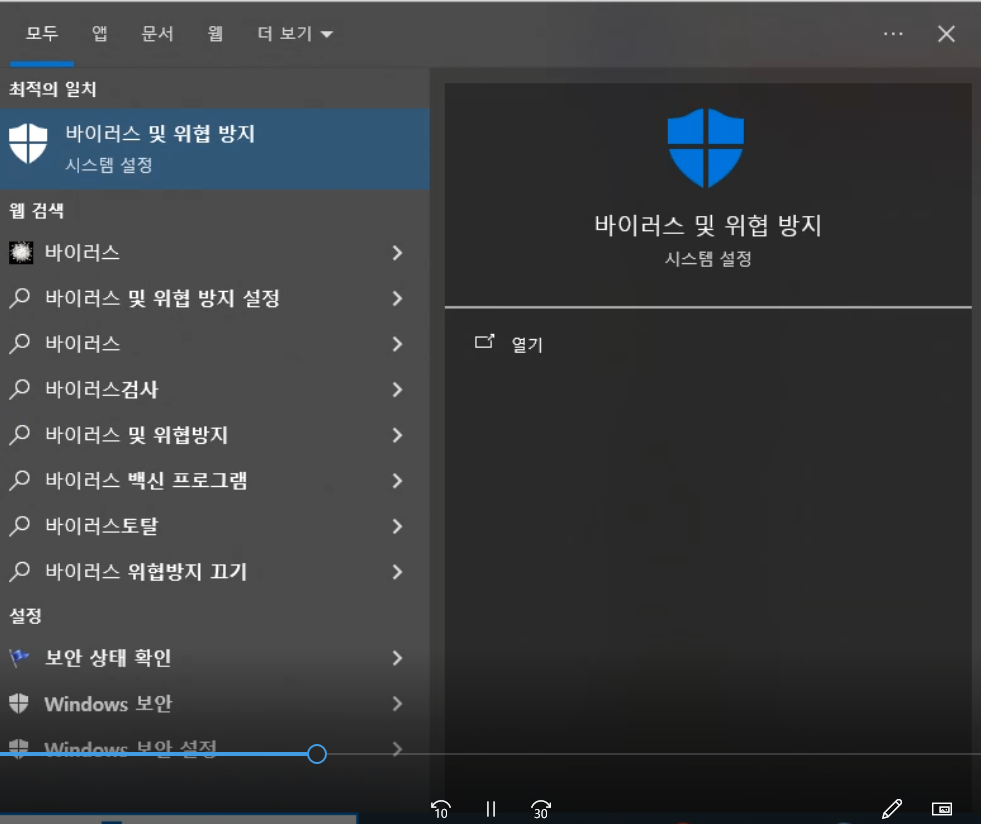Expand arrow for 바이러스 위협방지 끄기
The image size is (981, 824).
coord(397,572)
